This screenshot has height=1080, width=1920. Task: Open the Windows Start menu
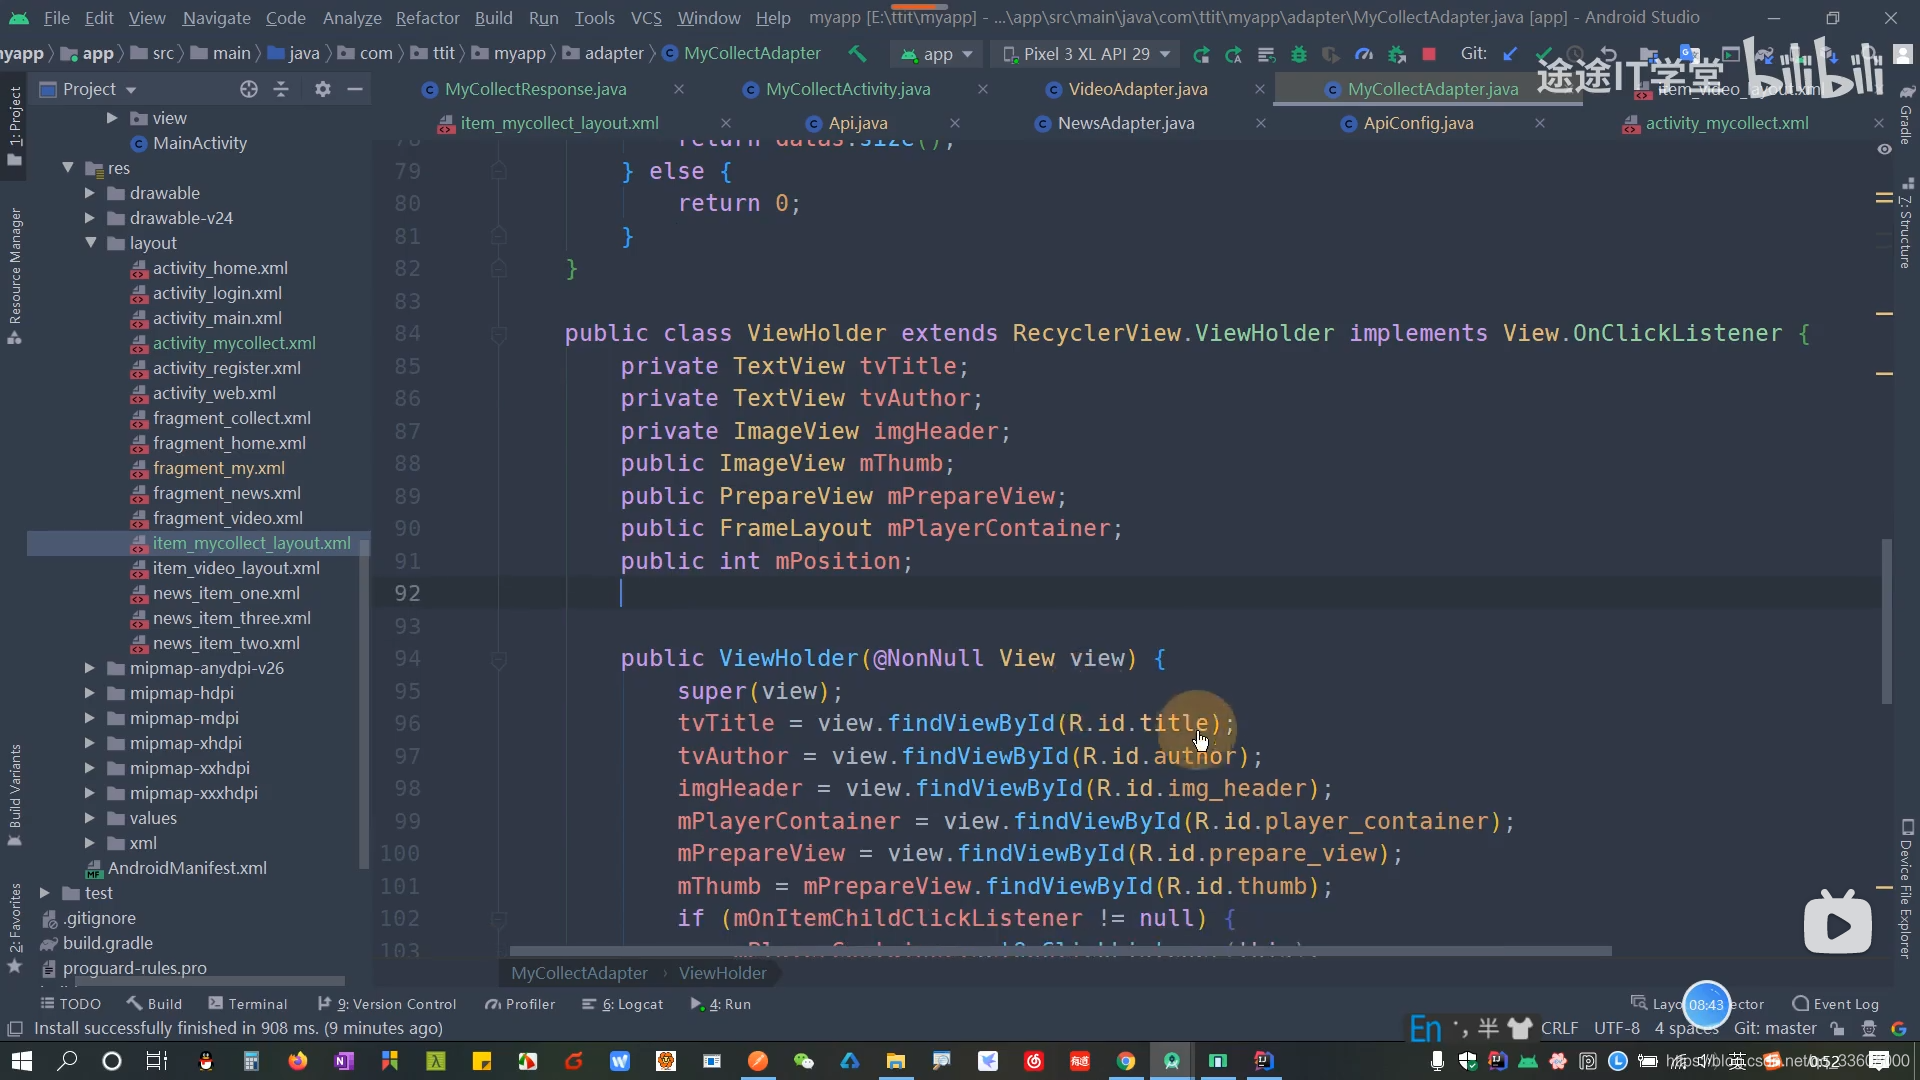[21, 1061]
